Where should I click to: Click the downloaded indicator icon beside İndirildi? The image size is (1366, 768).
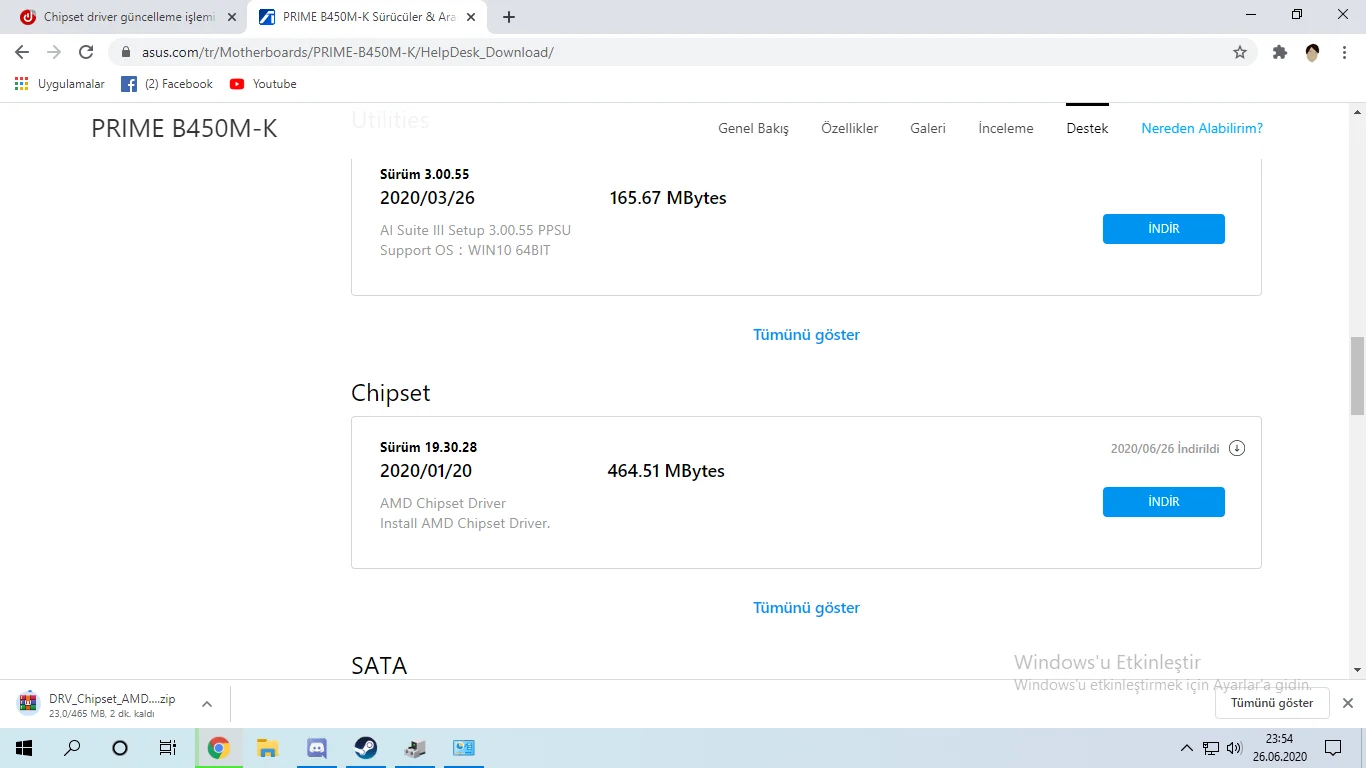point(1237,448)
